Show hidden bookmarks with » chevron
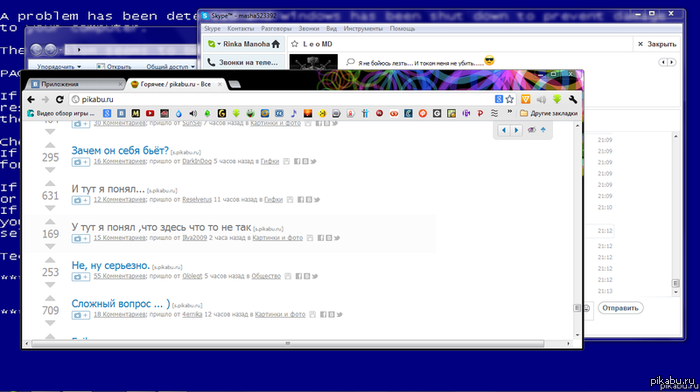 pos(509,112)
